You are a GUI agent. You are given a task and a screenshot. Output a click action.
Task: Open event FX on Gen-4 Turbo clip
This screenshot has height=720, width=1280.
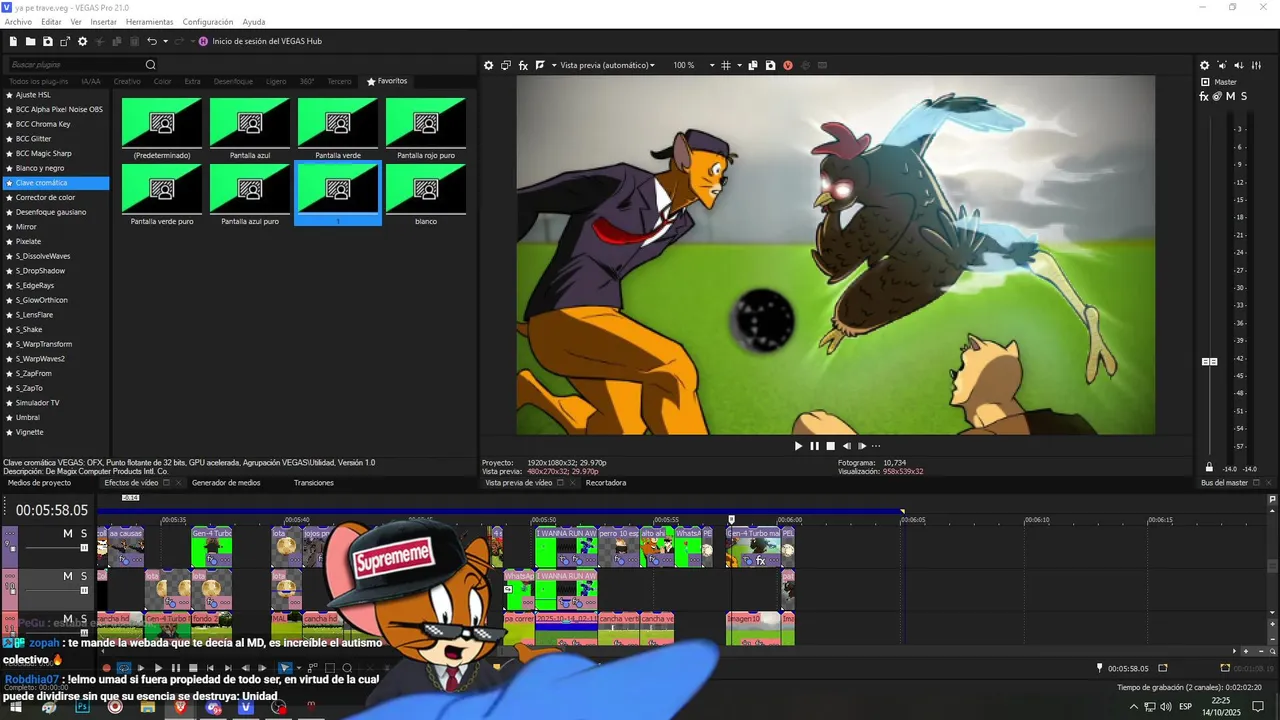click(760, 561)
